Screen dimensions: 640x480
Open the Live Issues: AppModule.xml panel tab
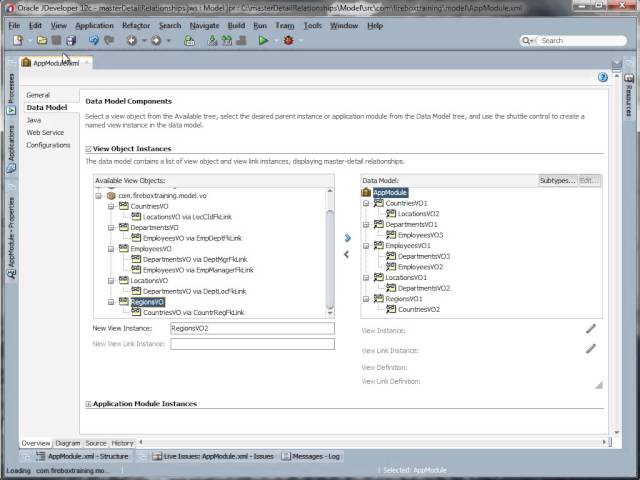213,456
